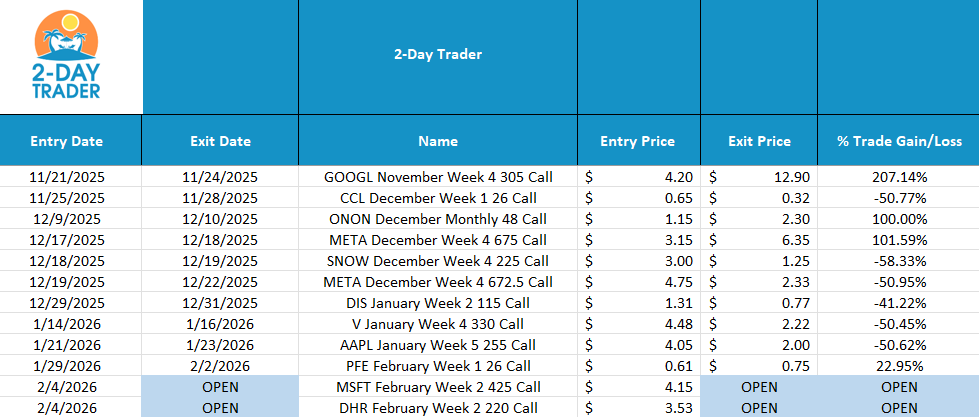Viewport: 979px width, 417px height.
Task: Click the Name column header
Action: 438,141
